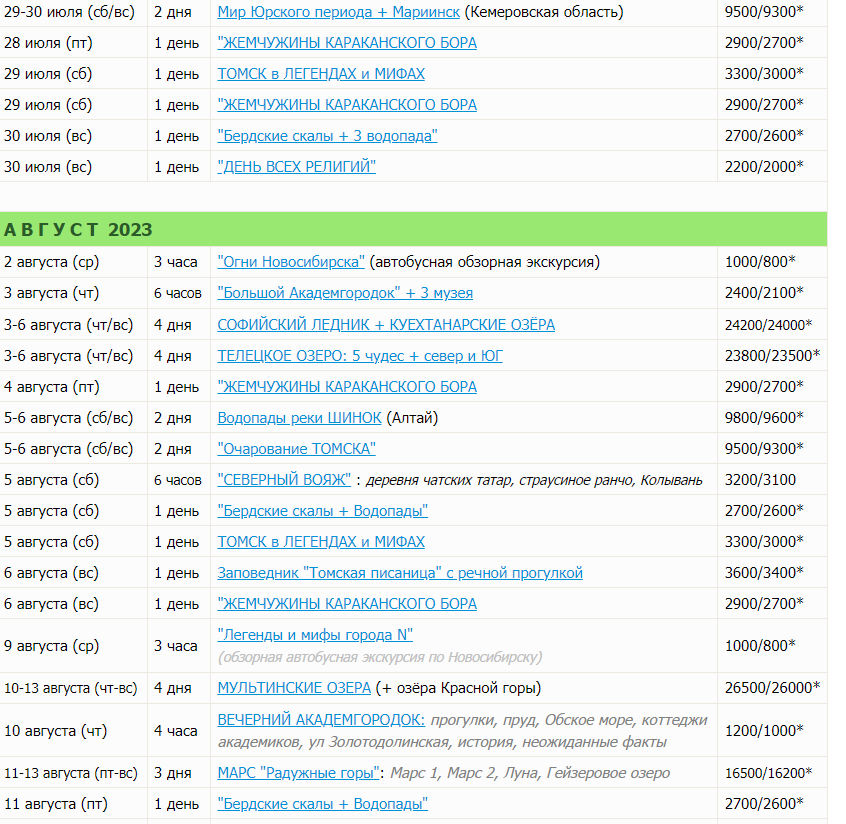Open Заповедник "Томская писаница" river trip link

coord(400,573)
